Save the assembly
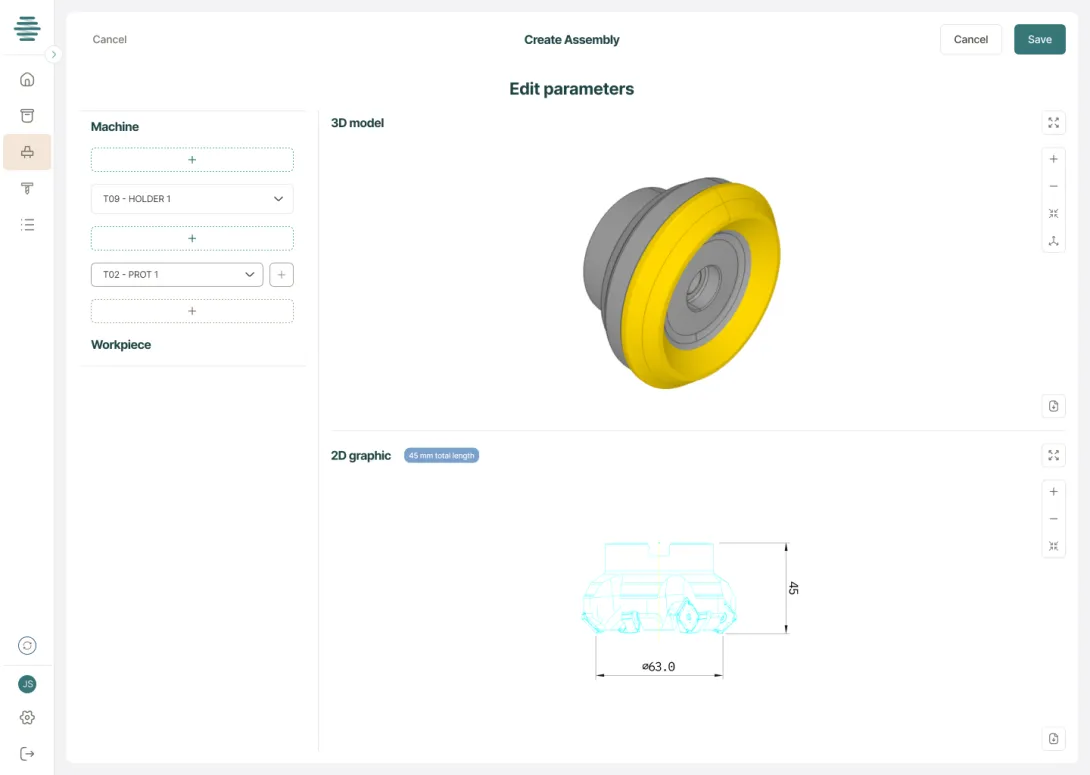 (1039, 40)
